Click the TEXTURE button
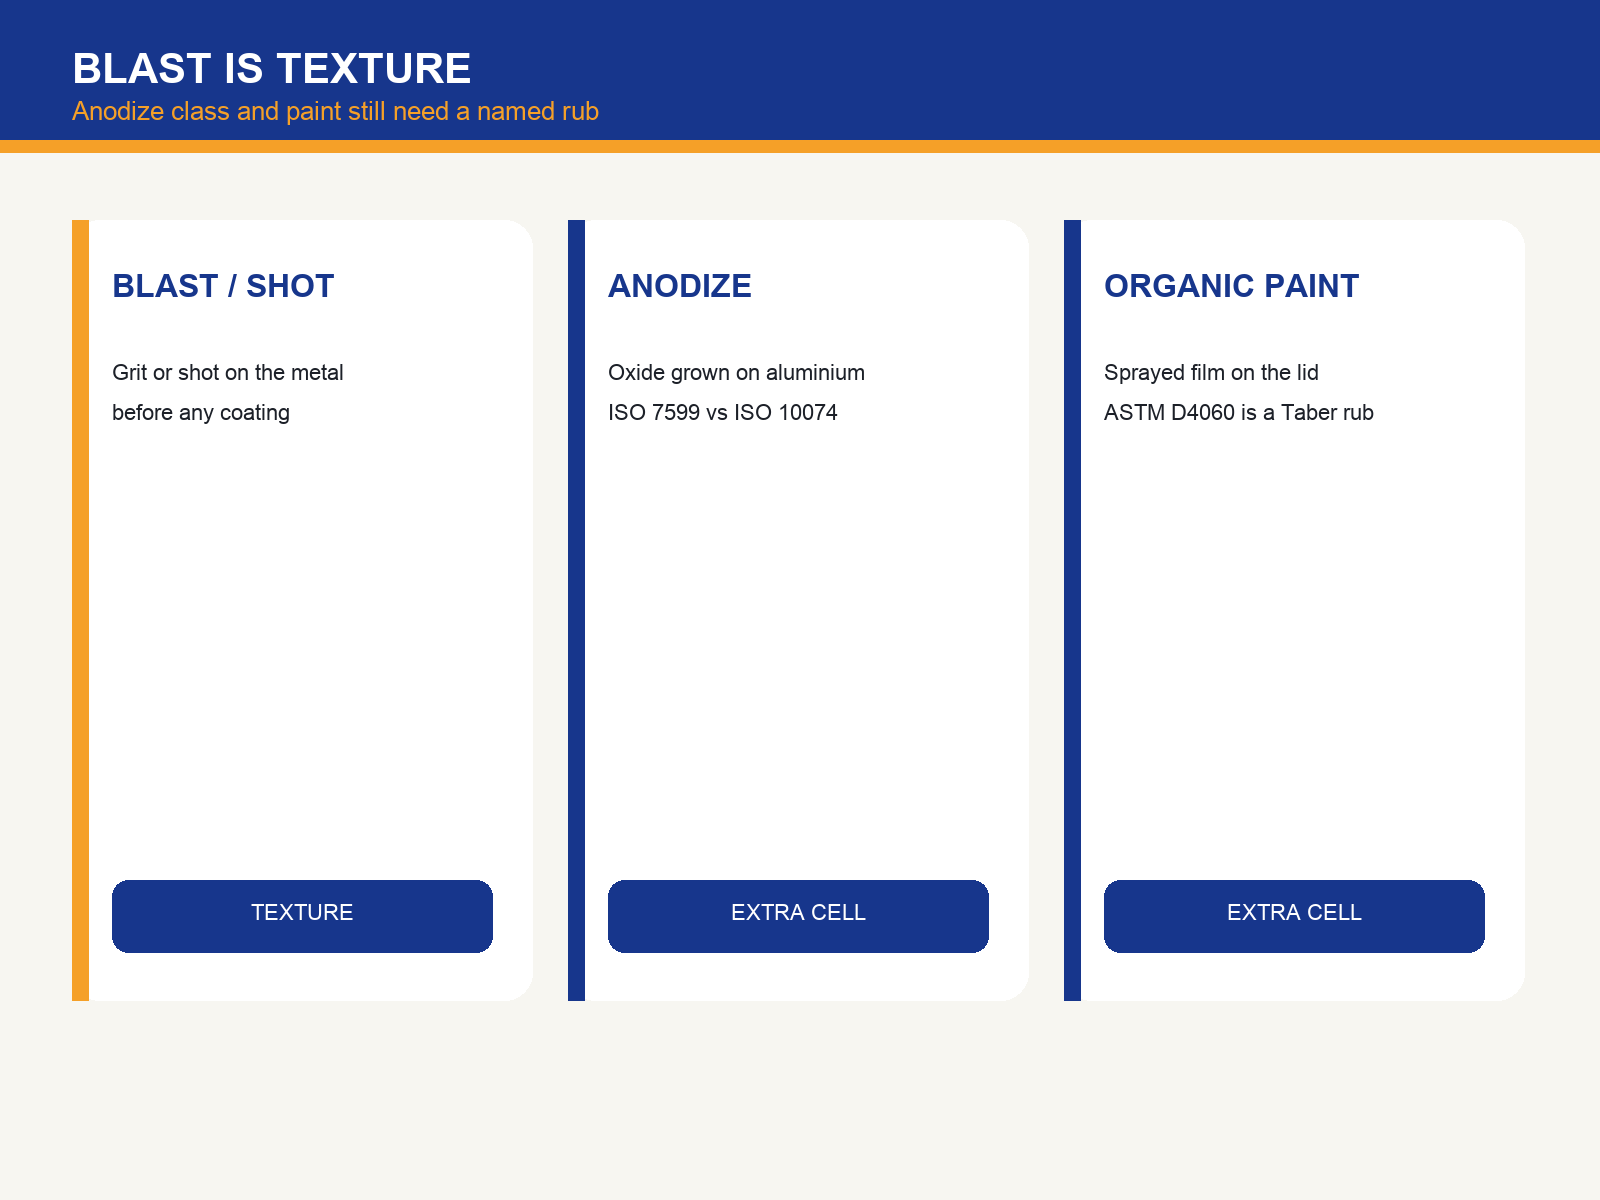 pos(302,916)
